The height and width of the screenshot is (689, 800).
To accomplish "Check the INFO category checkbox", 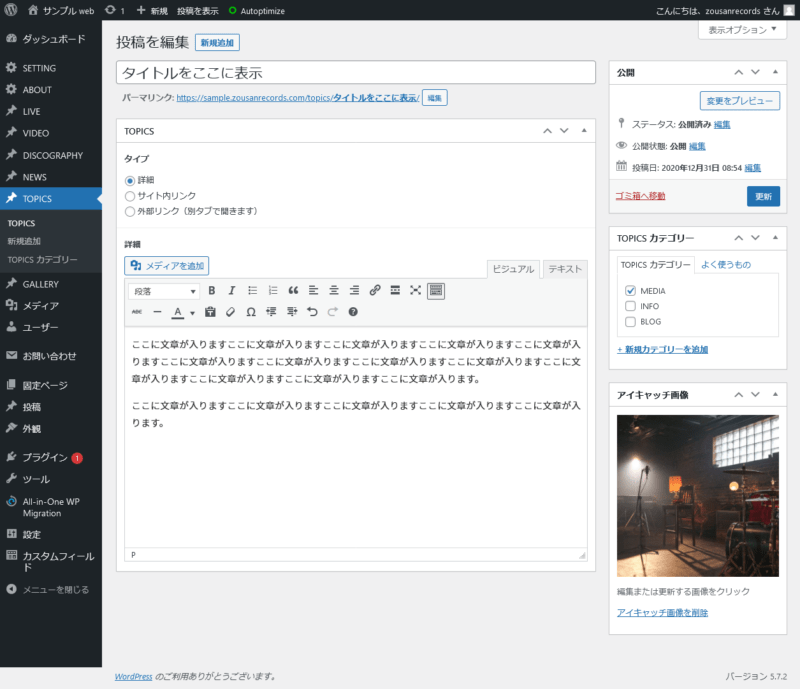I will (x=630, y=306).
